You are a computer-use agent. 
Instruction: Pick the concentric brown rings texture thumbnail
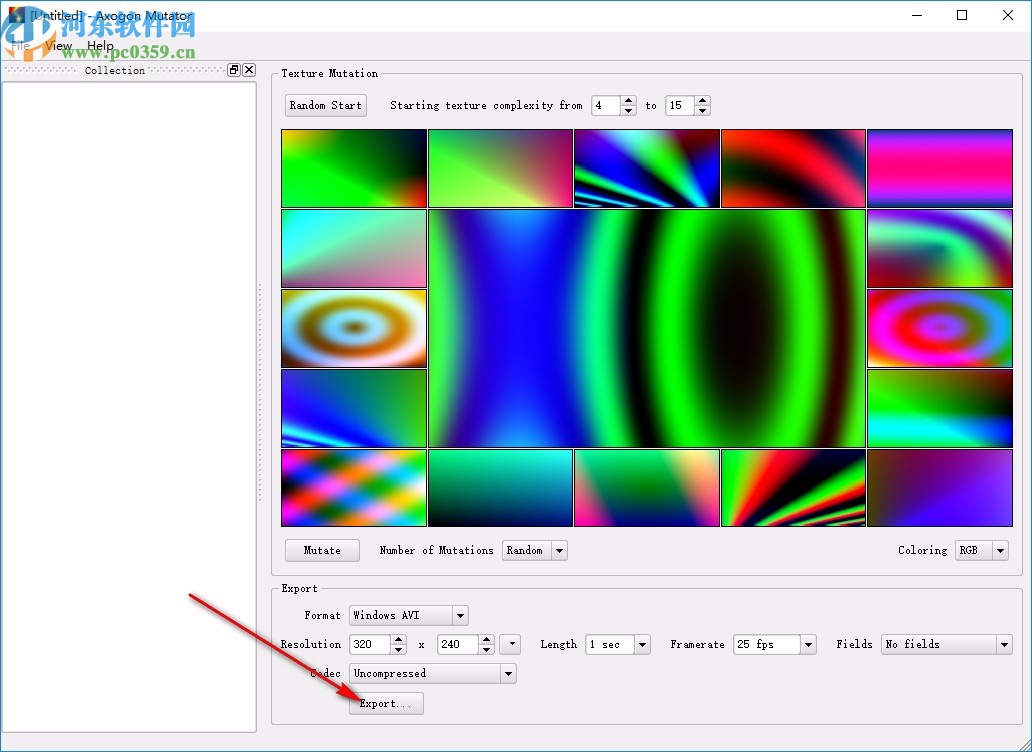(354, 328)
